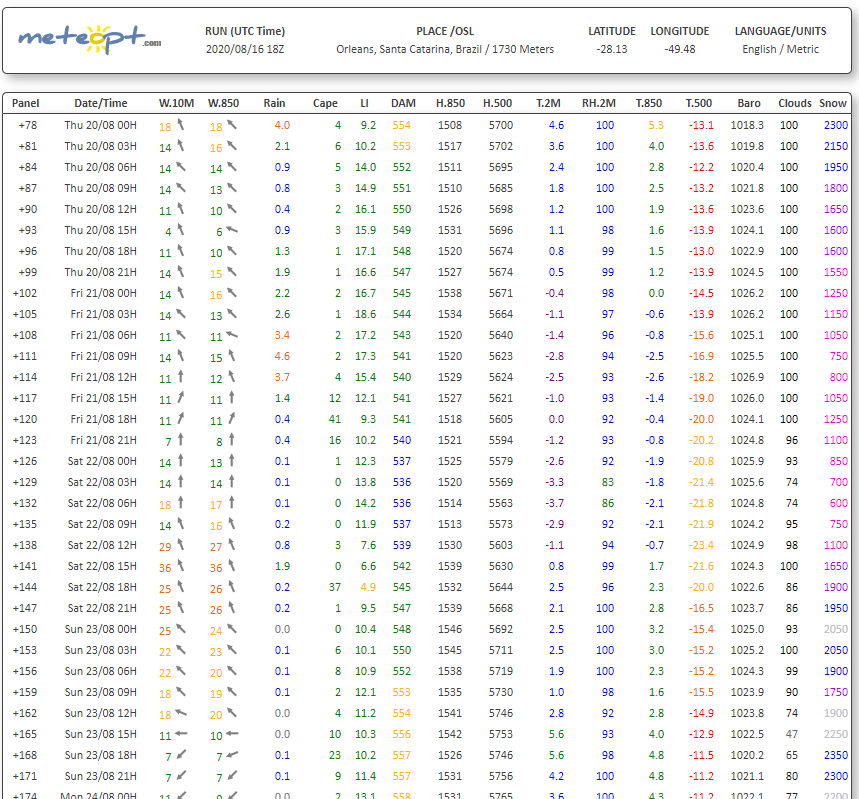
Task: Click the DAM column header
Action: click(x=403, y=103)
